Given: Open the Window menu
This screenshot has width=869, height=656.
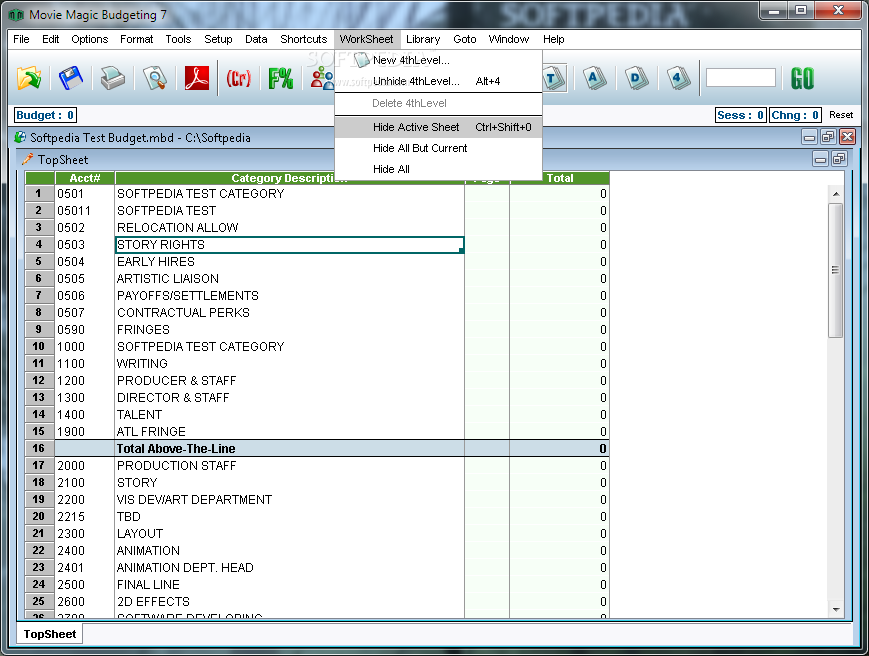Looking at the screenshot, I should coord(508,39).
